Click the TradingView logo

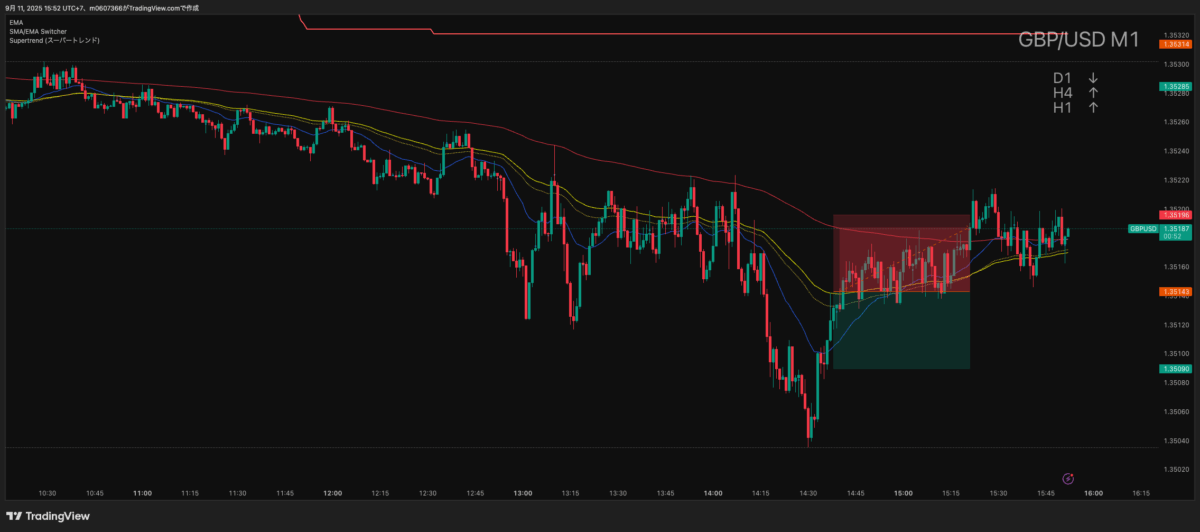click(x=48, y=516)
